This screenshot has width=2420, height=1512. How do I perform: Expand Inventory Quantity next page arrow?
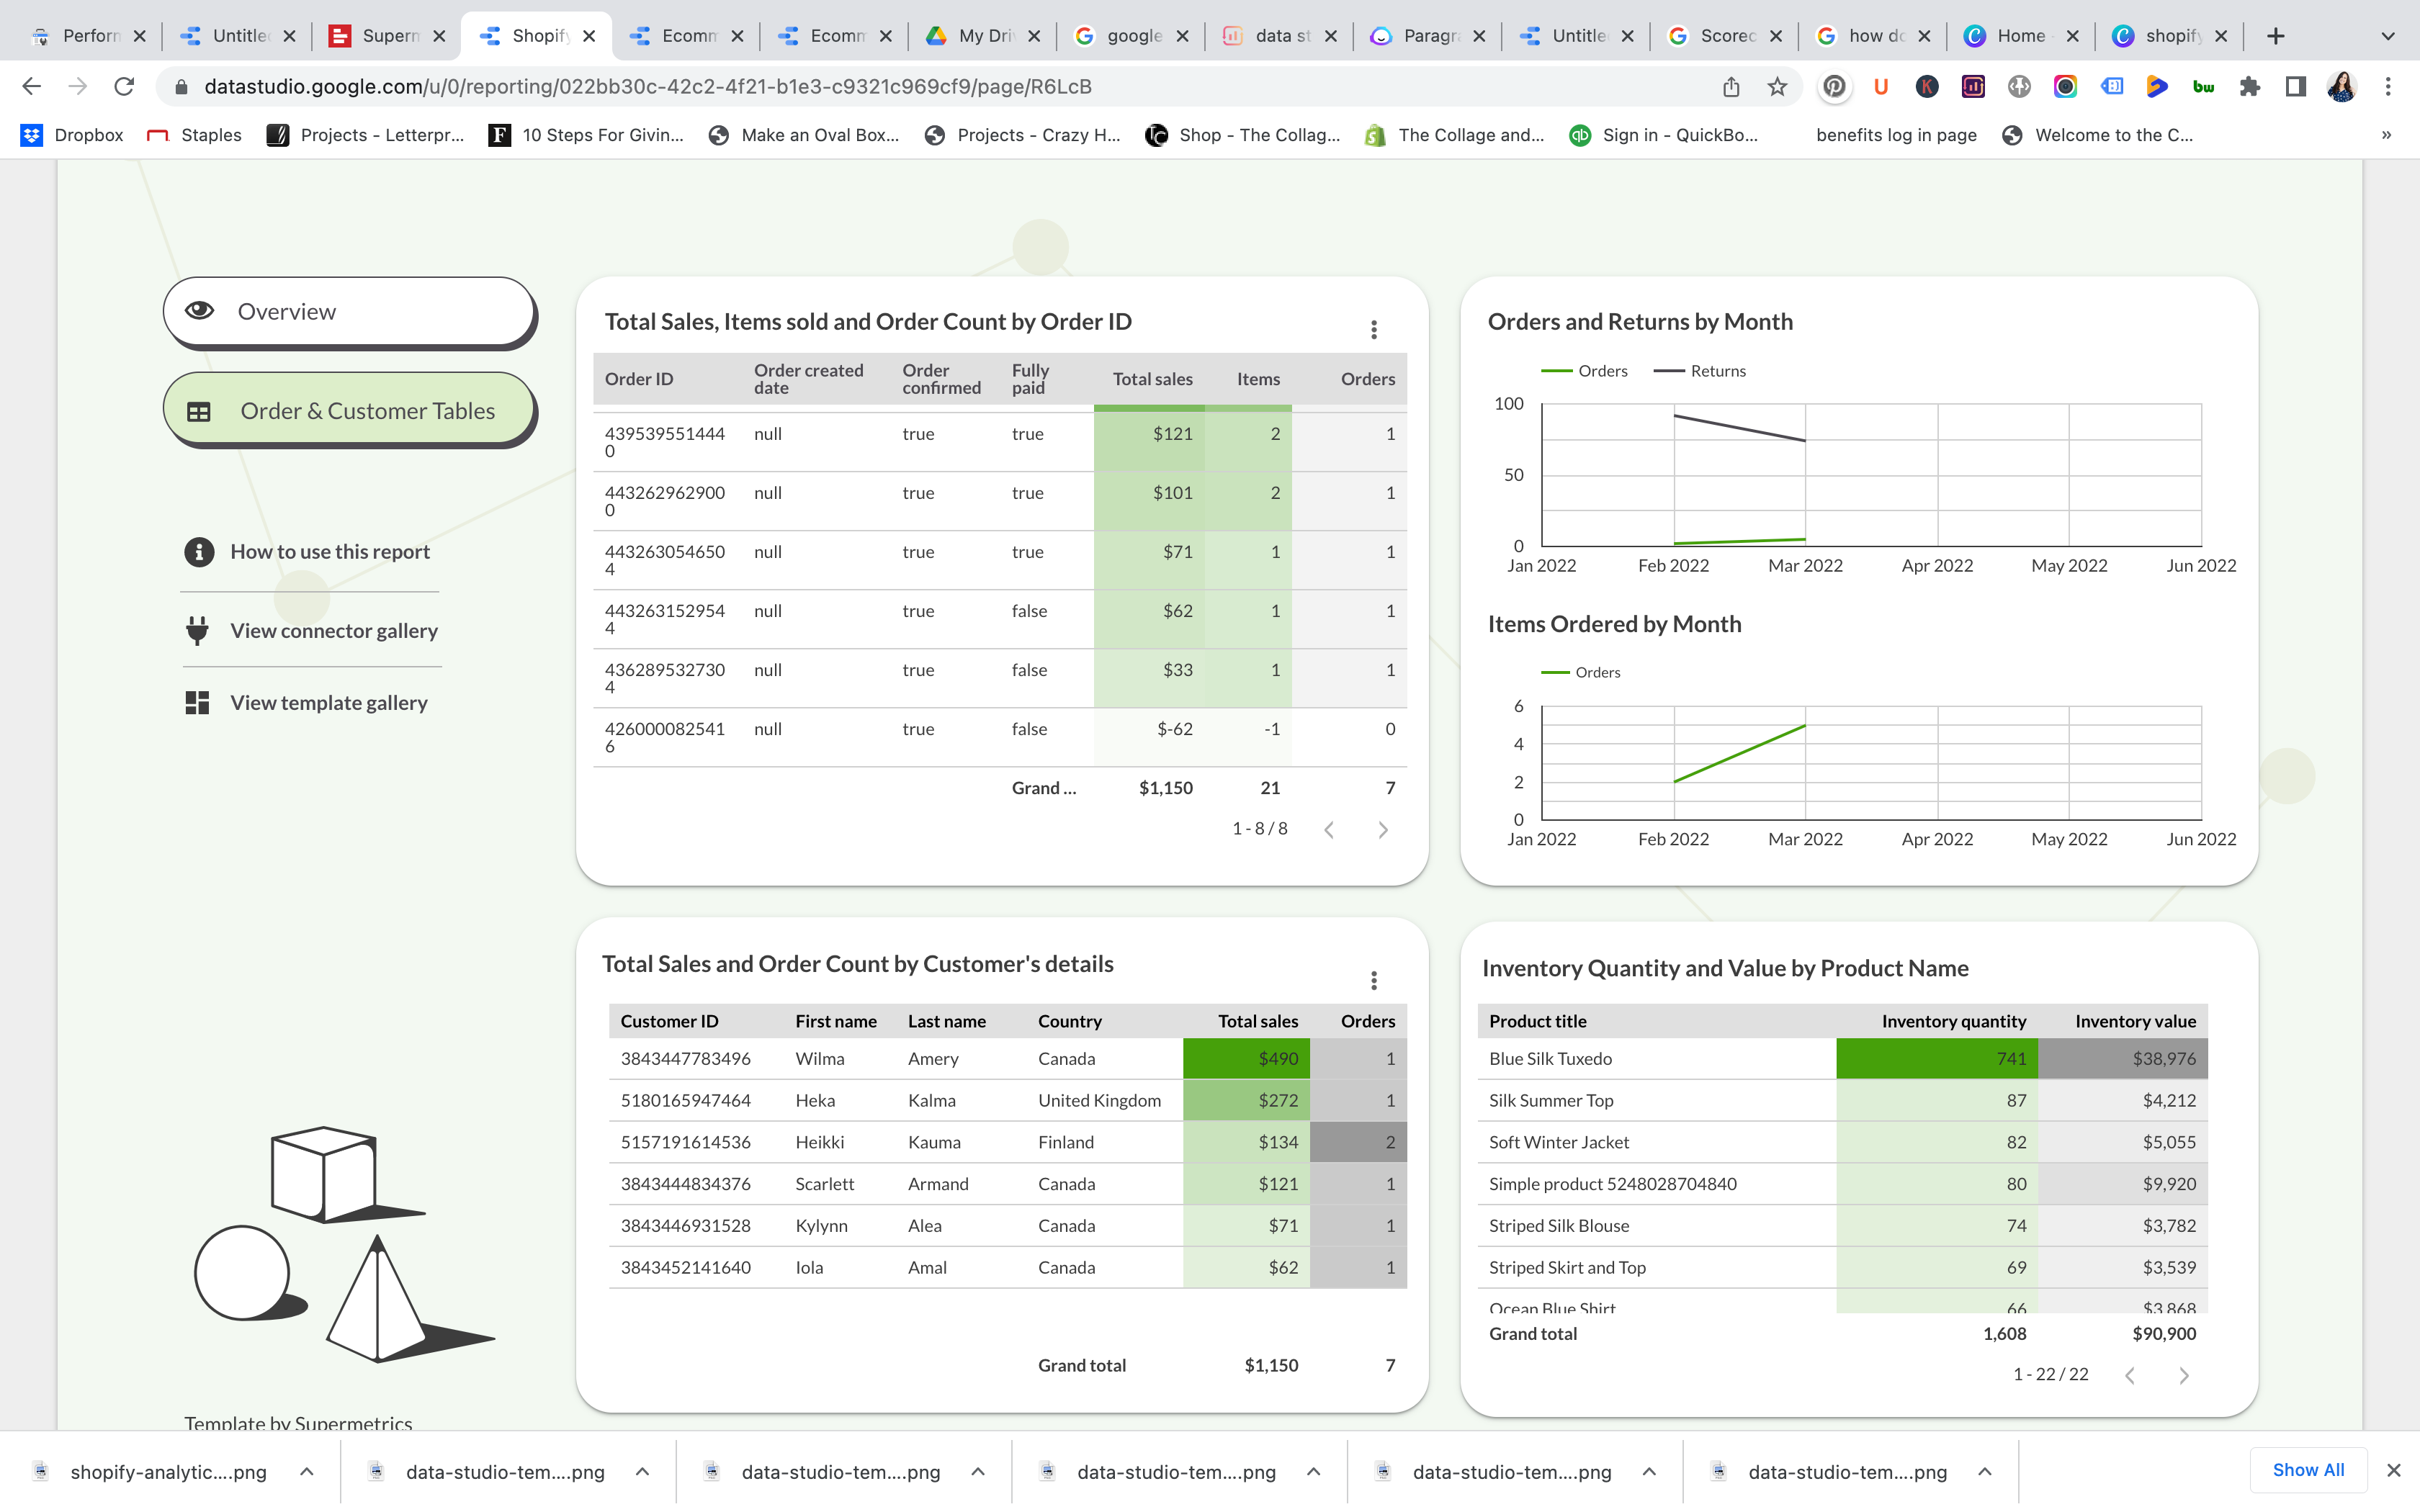pyautogui.click(x=2183, y=1374)
